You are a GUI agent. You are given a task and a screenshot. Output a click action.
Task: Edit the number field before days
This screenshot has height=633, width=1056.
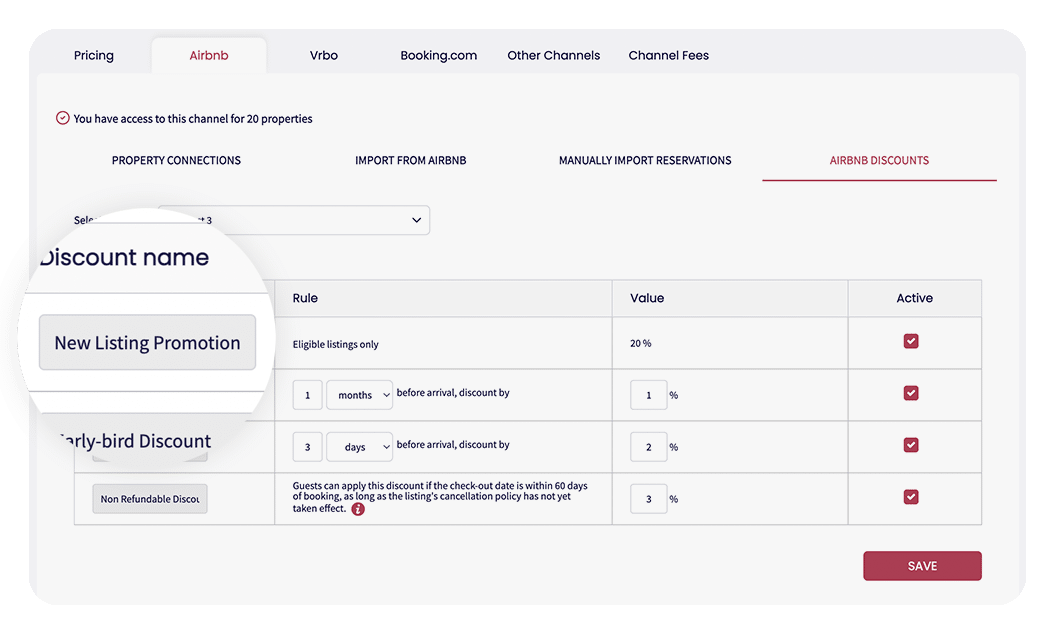[308, 446]
